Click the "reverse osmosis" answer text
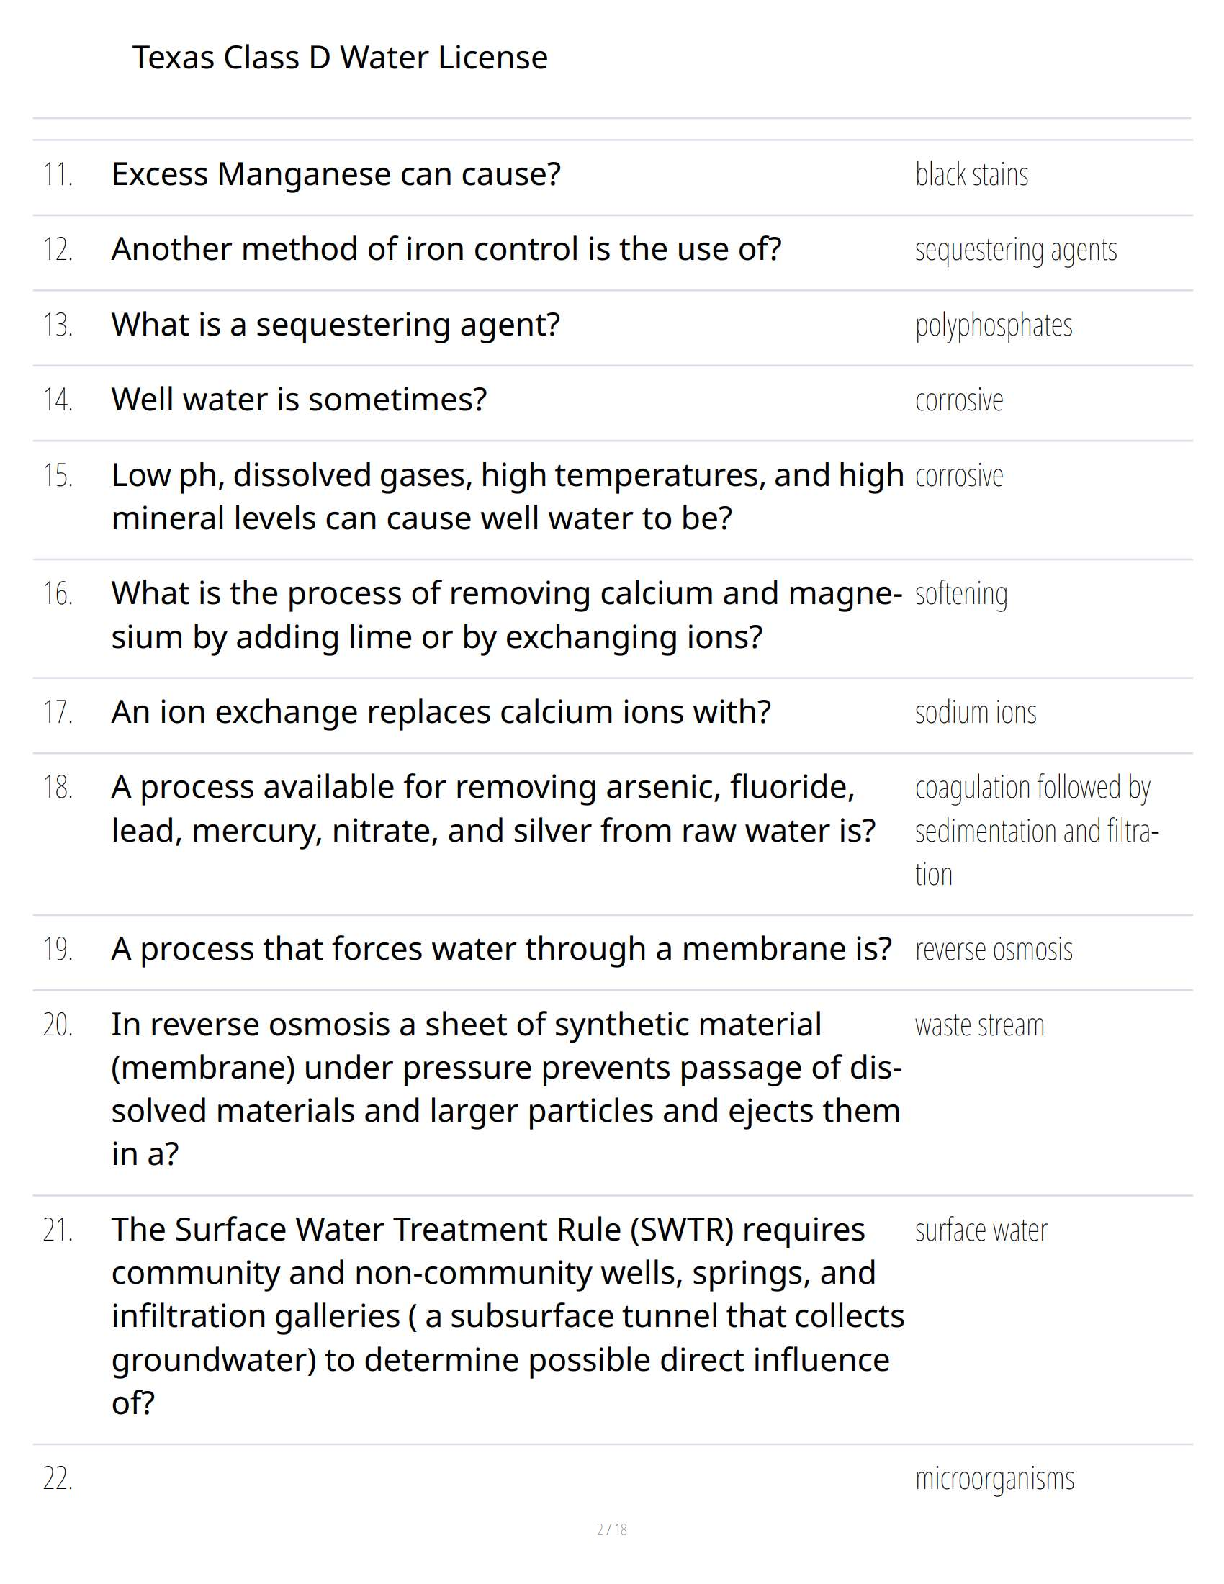1224x1584 pixels. [993, 950]
